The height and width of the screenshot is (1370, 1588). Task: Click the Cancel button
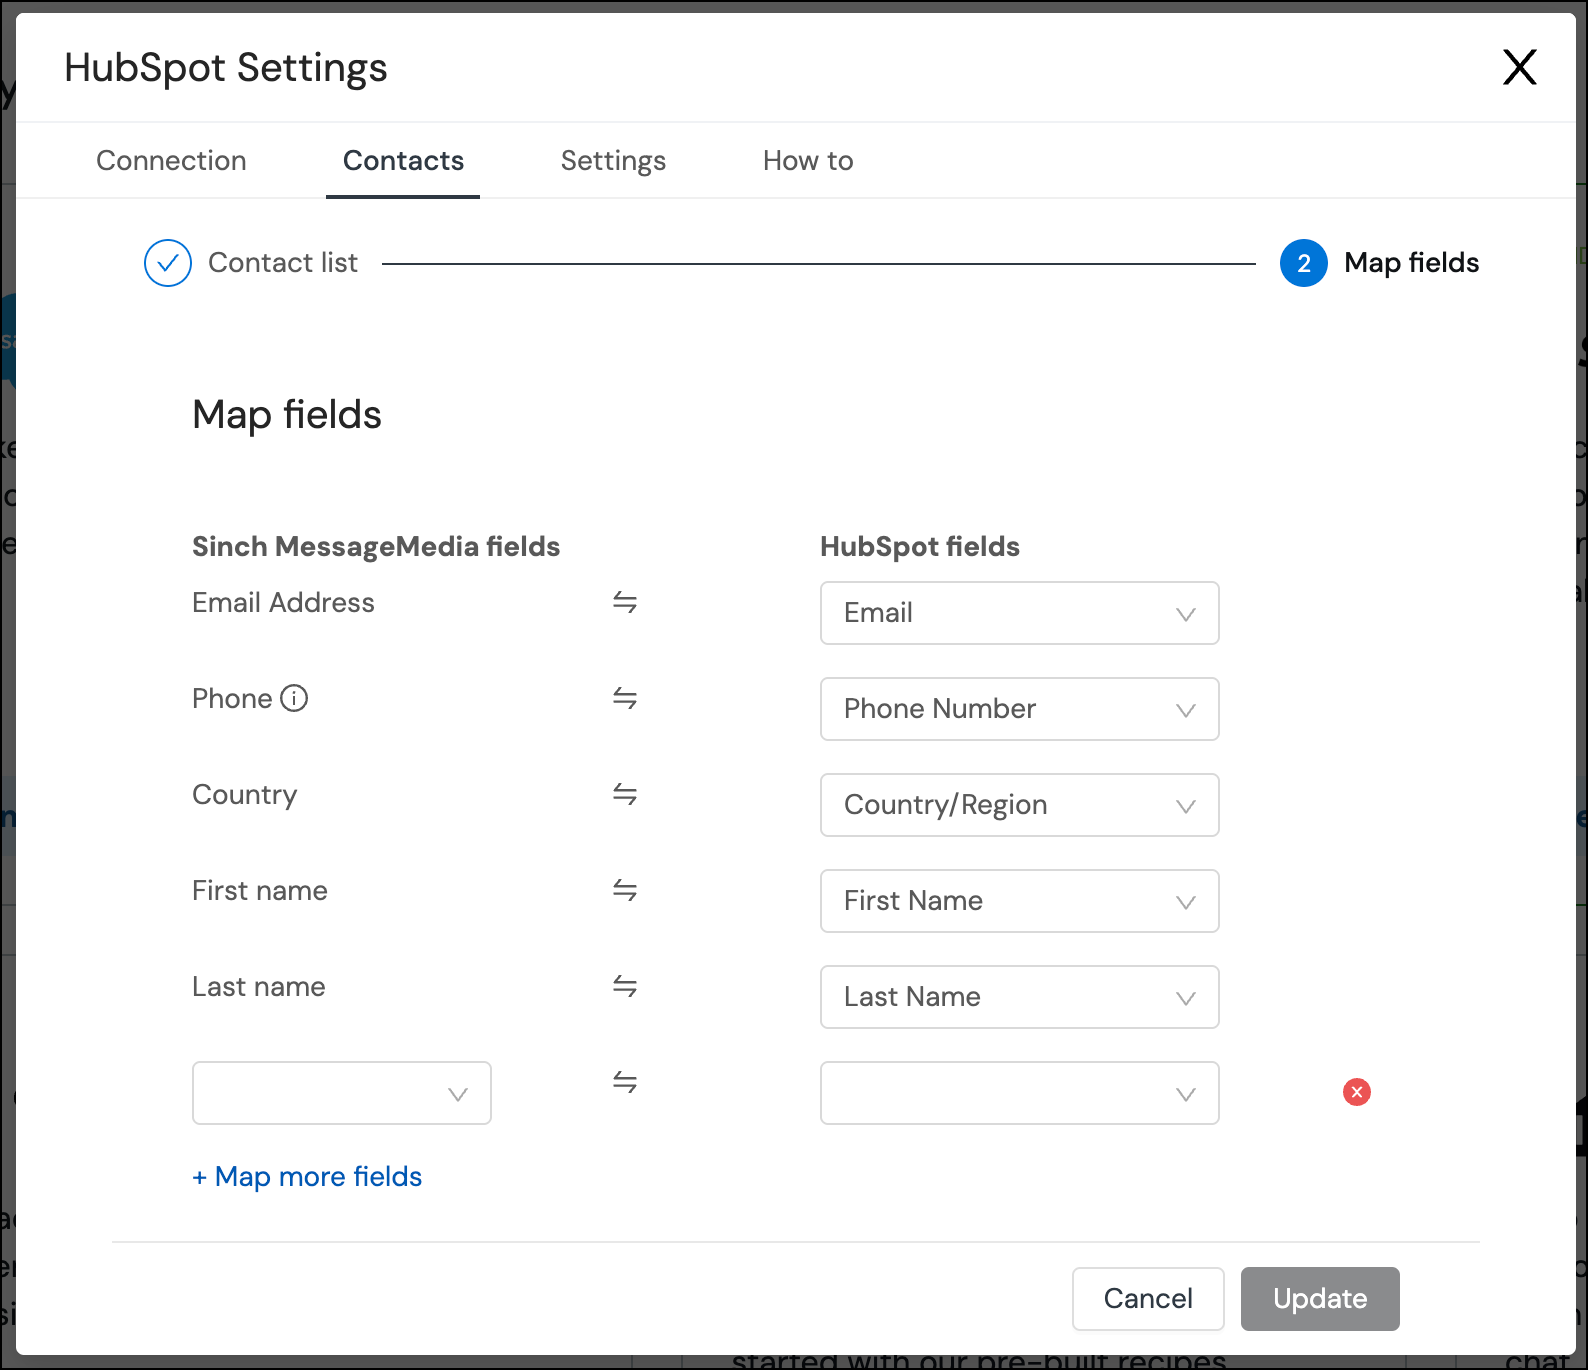pos(1148,1299)
